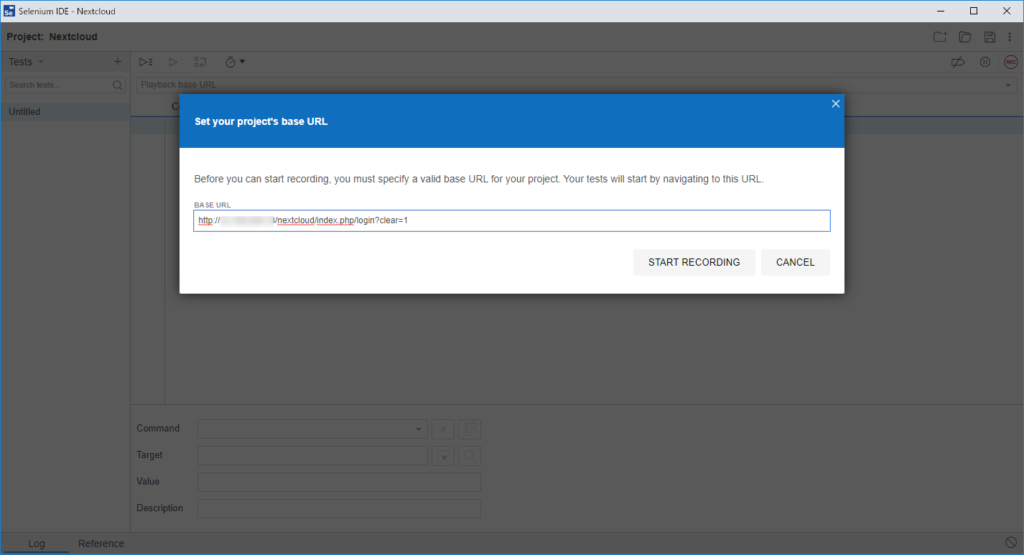Open the project's more options menu
The image size is (1024, 555).
[x=1010, y=37]
